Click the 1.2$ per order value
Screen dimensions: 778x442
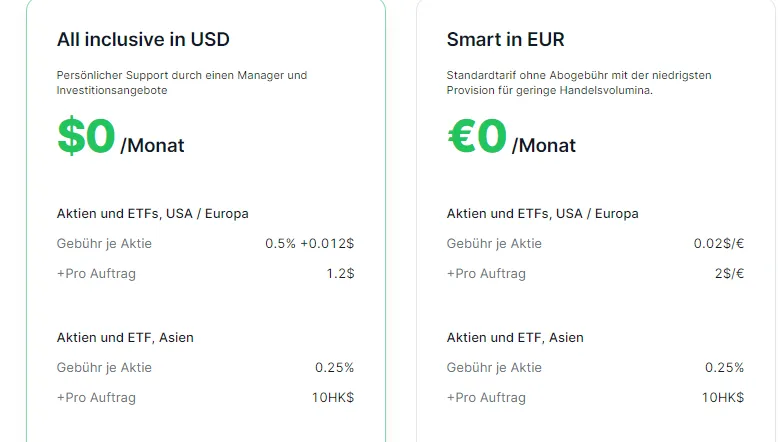(x=340, y=273)
